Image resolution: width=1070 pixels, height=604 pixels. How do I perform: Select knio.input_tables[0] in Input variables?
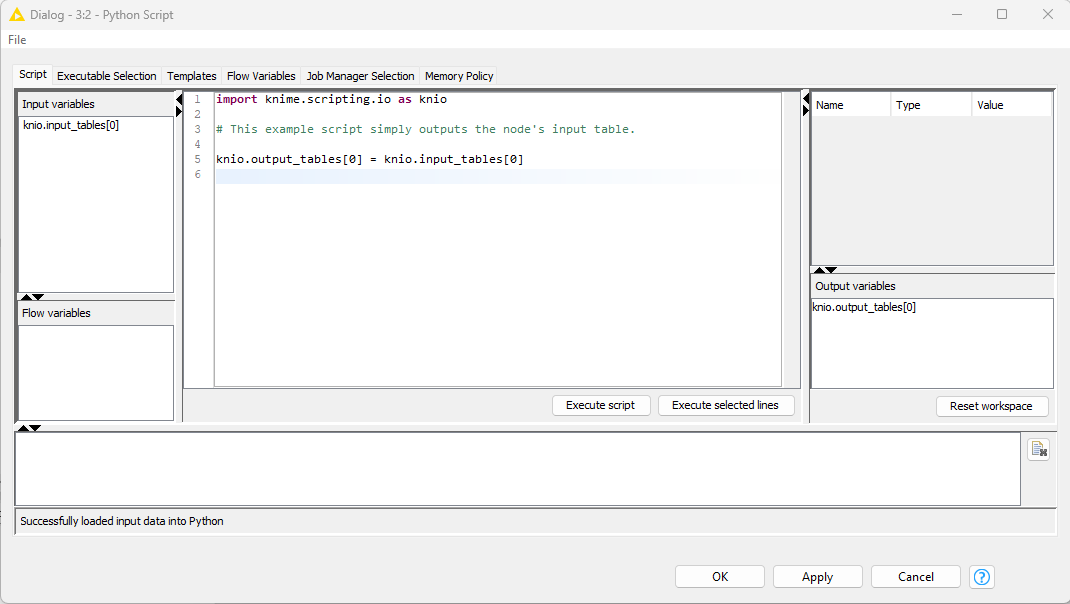click(71, 125)
